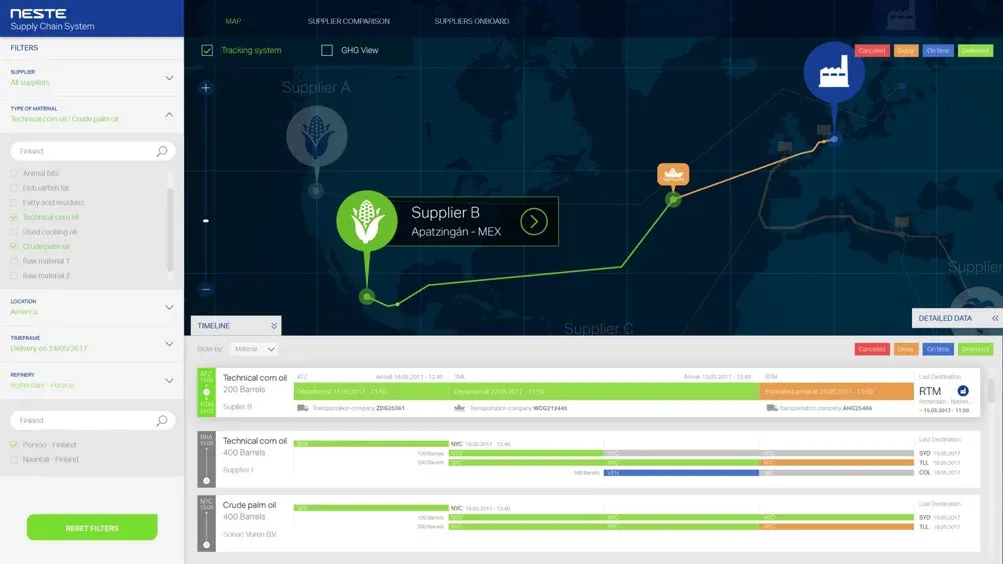Click the timeline Delivered status button

975,349
